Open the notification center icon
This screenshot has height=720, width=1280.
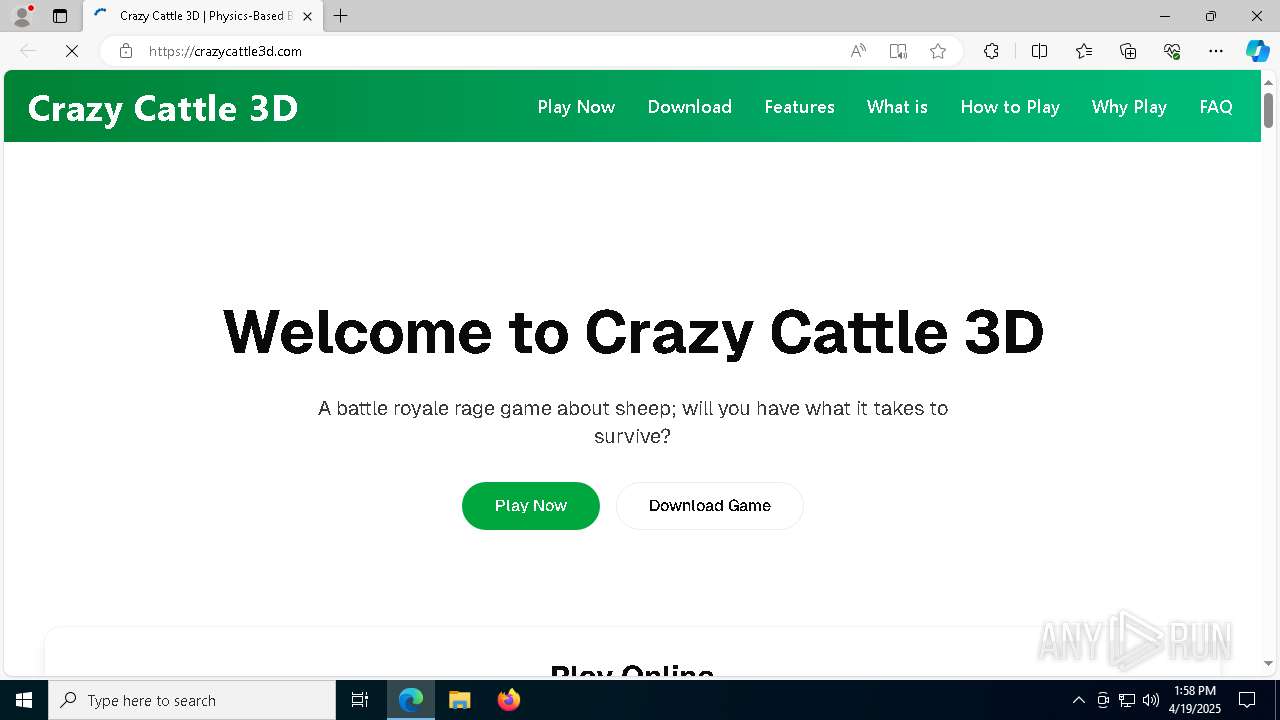point(1247,700)
